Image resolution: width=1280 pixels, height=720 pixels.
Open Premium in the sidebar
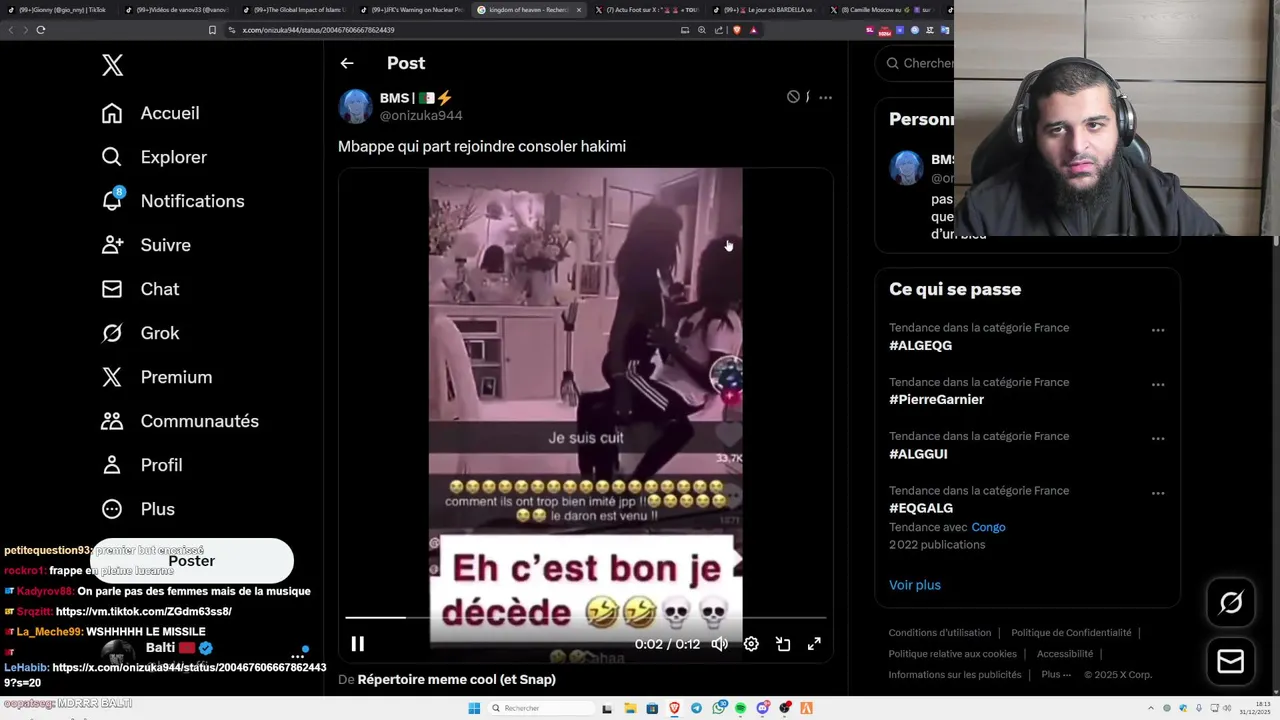(156, 377)
